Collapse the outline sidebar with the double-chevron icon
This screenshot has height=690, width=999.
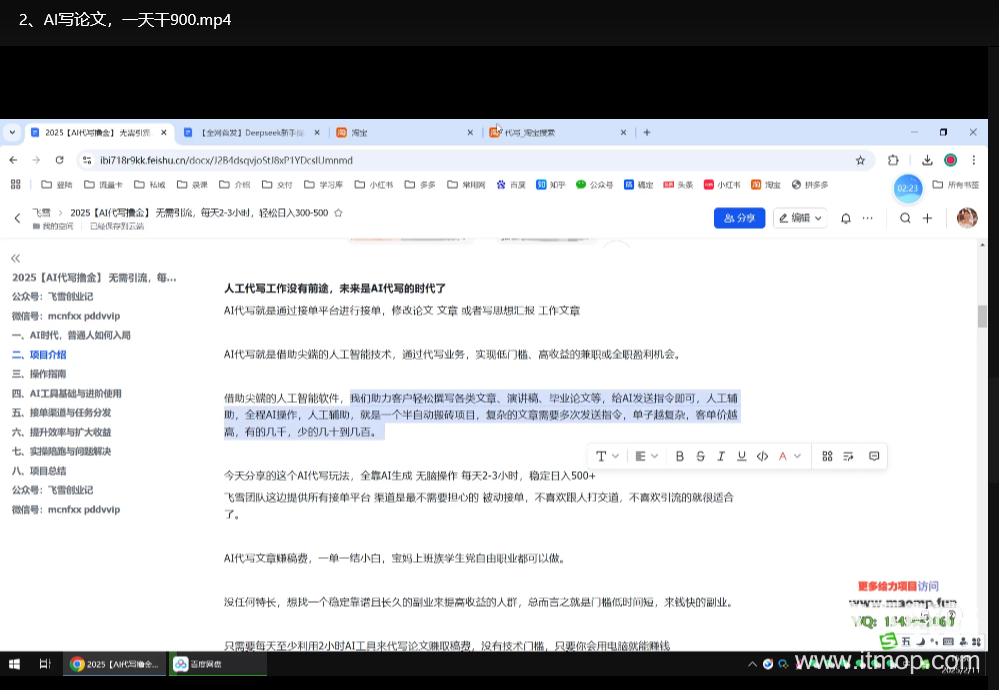pos(16,256)
